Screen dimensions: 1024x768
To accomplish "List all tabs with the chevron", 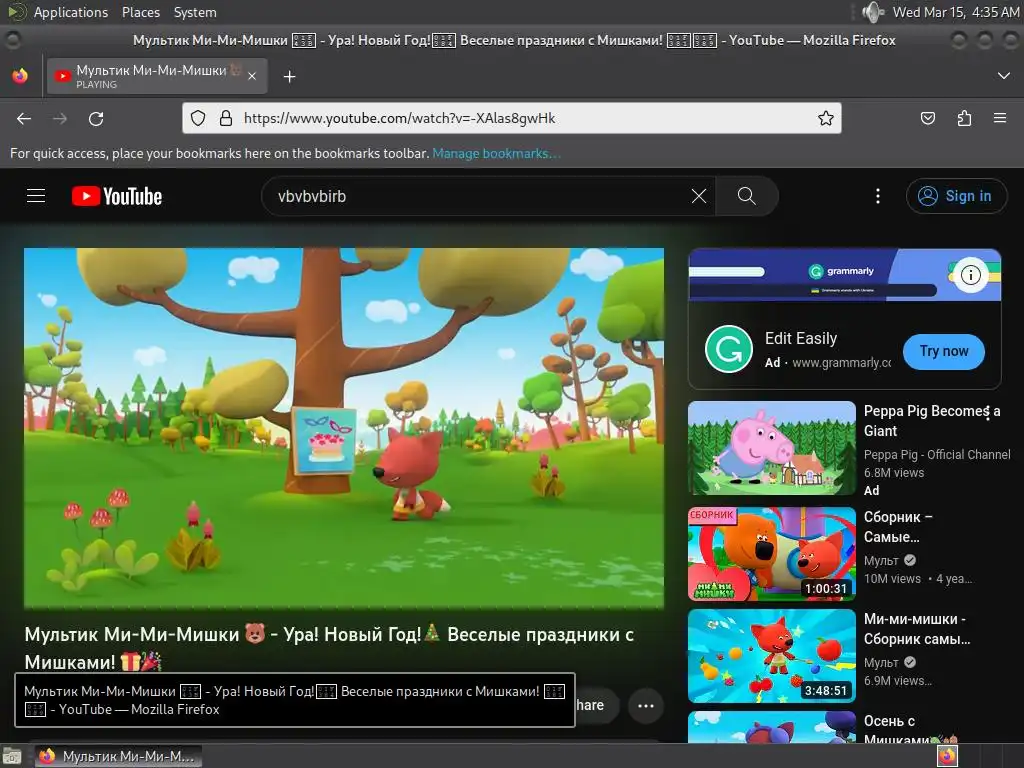I will [x=1004, y=76].
